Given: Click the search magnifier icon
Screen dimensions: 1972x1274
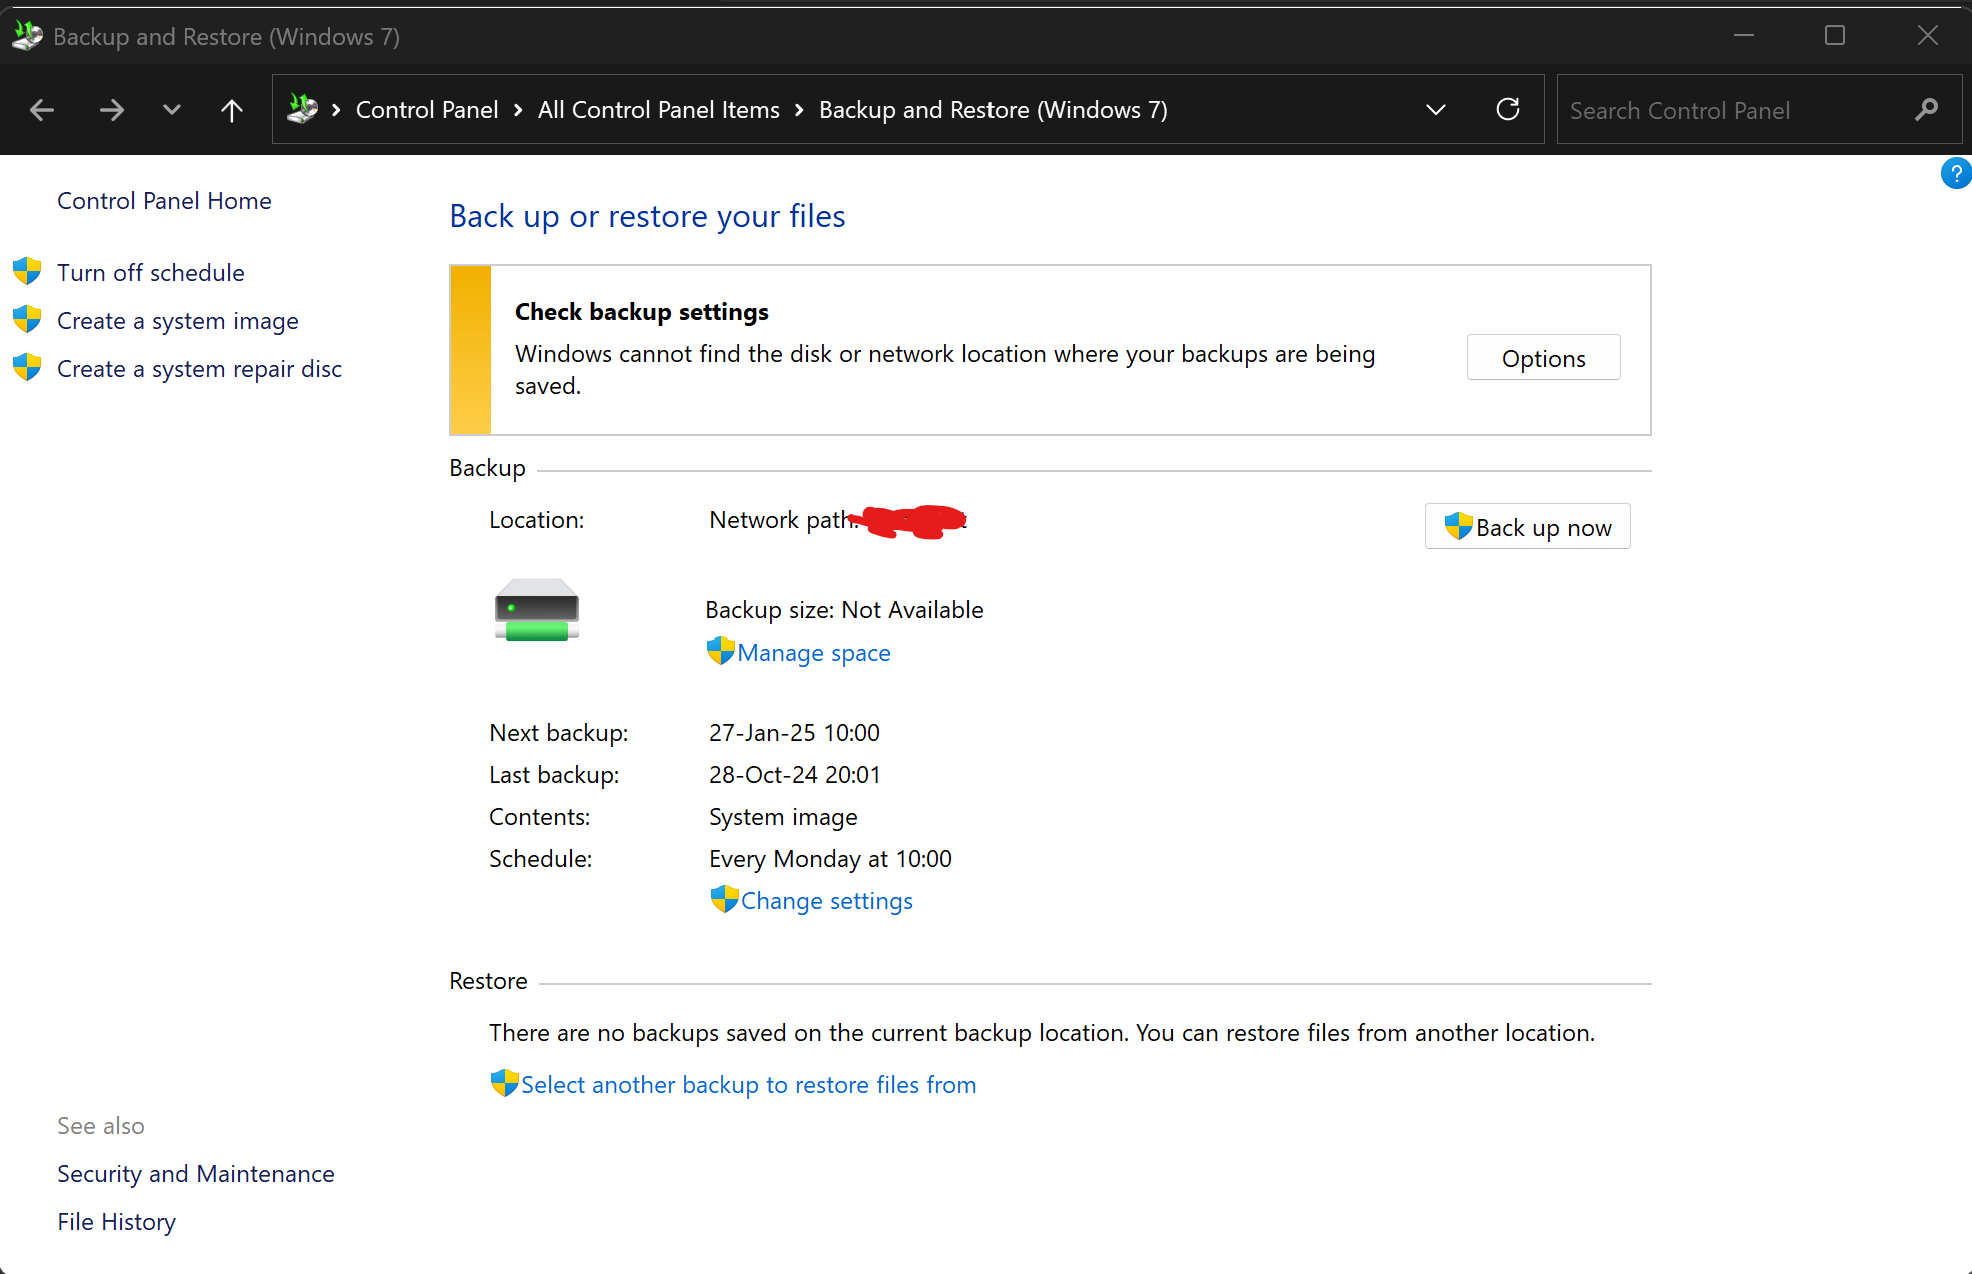Looking at the screenshot, I should point(1927,110).
